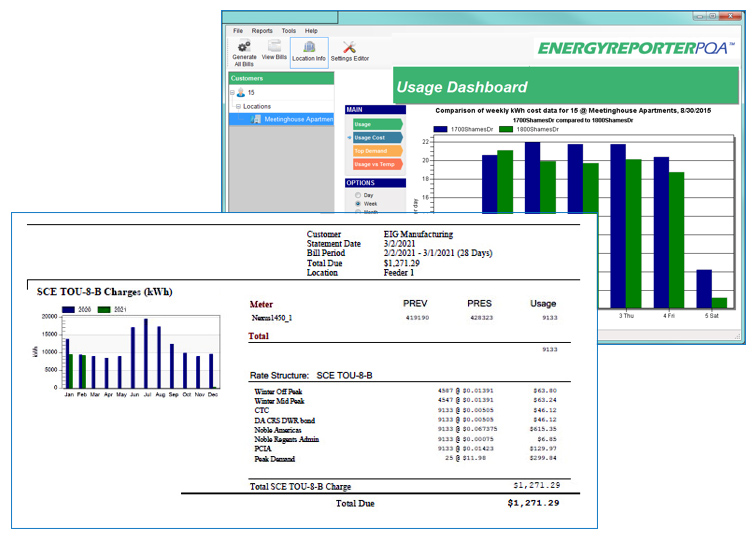Click the 1800ShamesDr green legend swatch

click(506, 129)
